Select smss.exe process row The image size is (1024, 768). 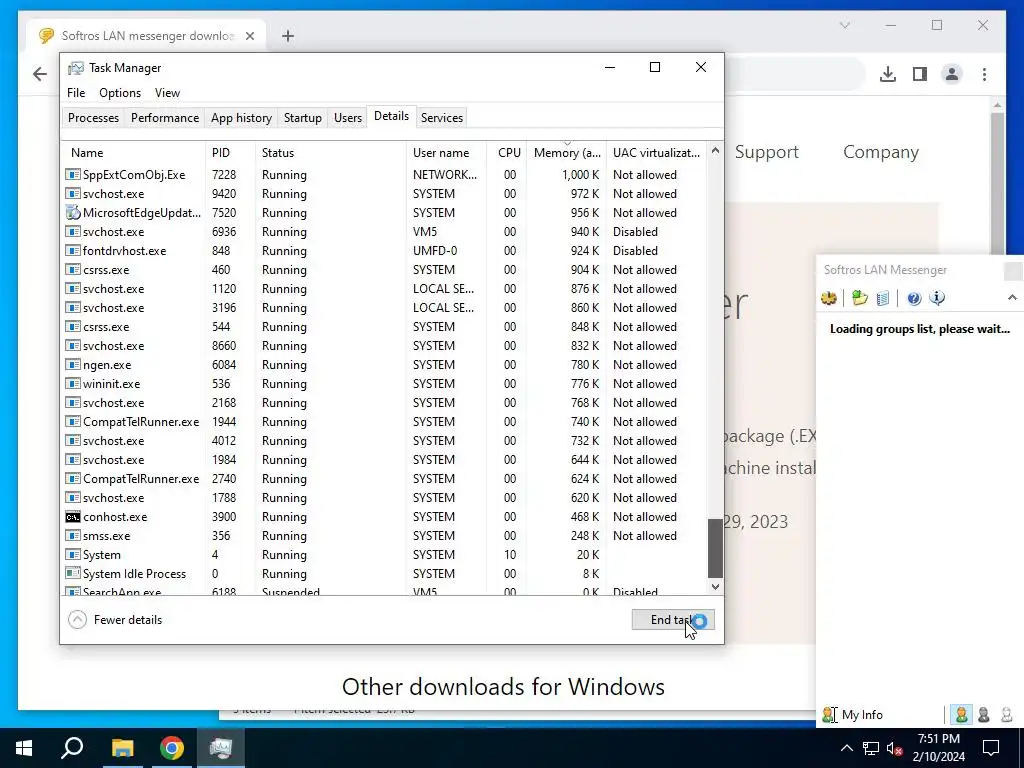point(385,536)
